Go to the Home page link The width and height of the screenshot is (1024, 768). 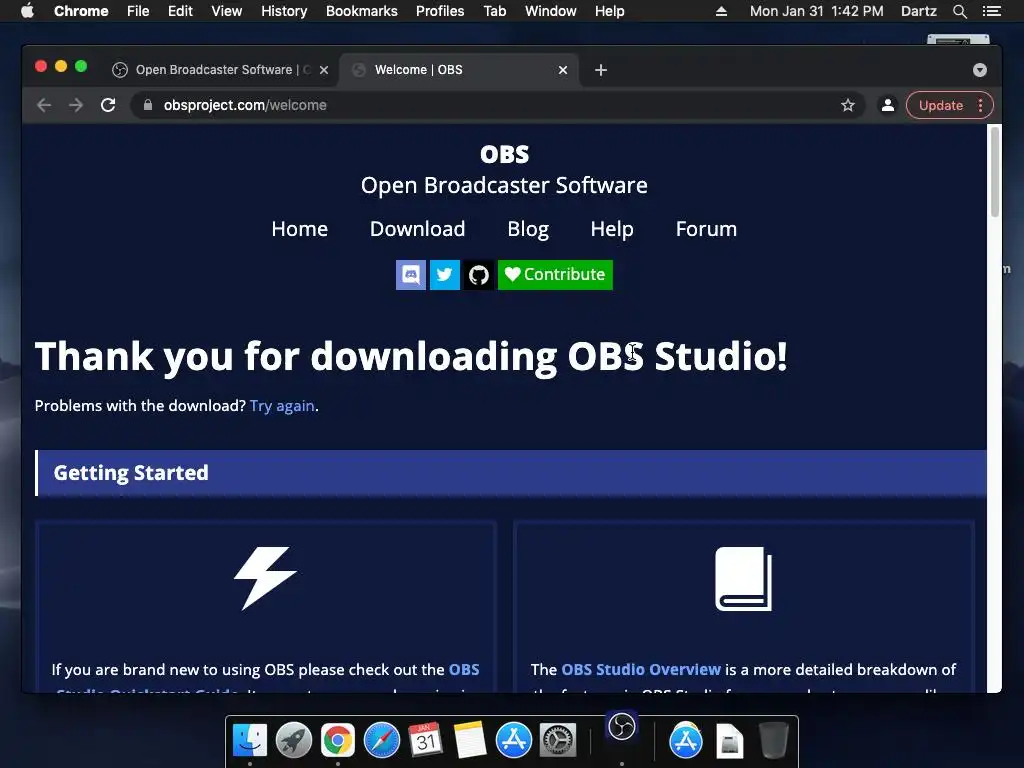coord(300,229)
